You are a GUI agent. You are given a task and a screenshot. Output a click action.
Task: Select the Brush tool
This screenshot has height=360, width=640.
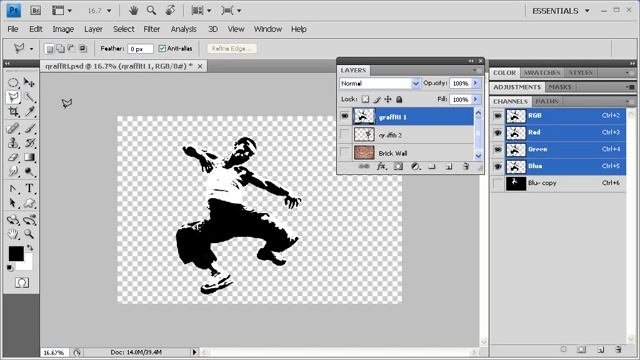[29, 128]
